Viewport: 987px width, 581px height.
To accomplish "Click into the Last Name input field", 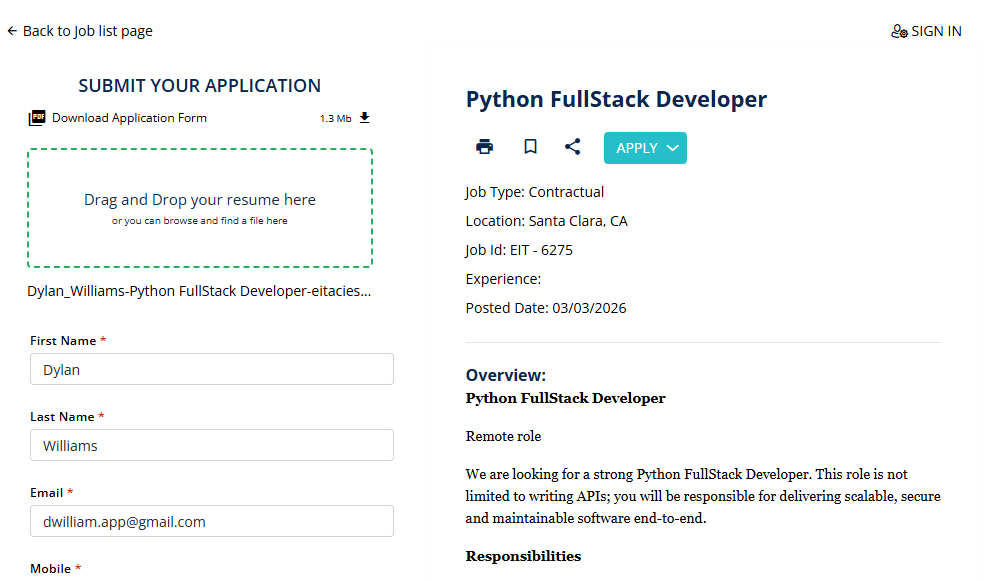I will pyautogui.click(x=211, y=445).
